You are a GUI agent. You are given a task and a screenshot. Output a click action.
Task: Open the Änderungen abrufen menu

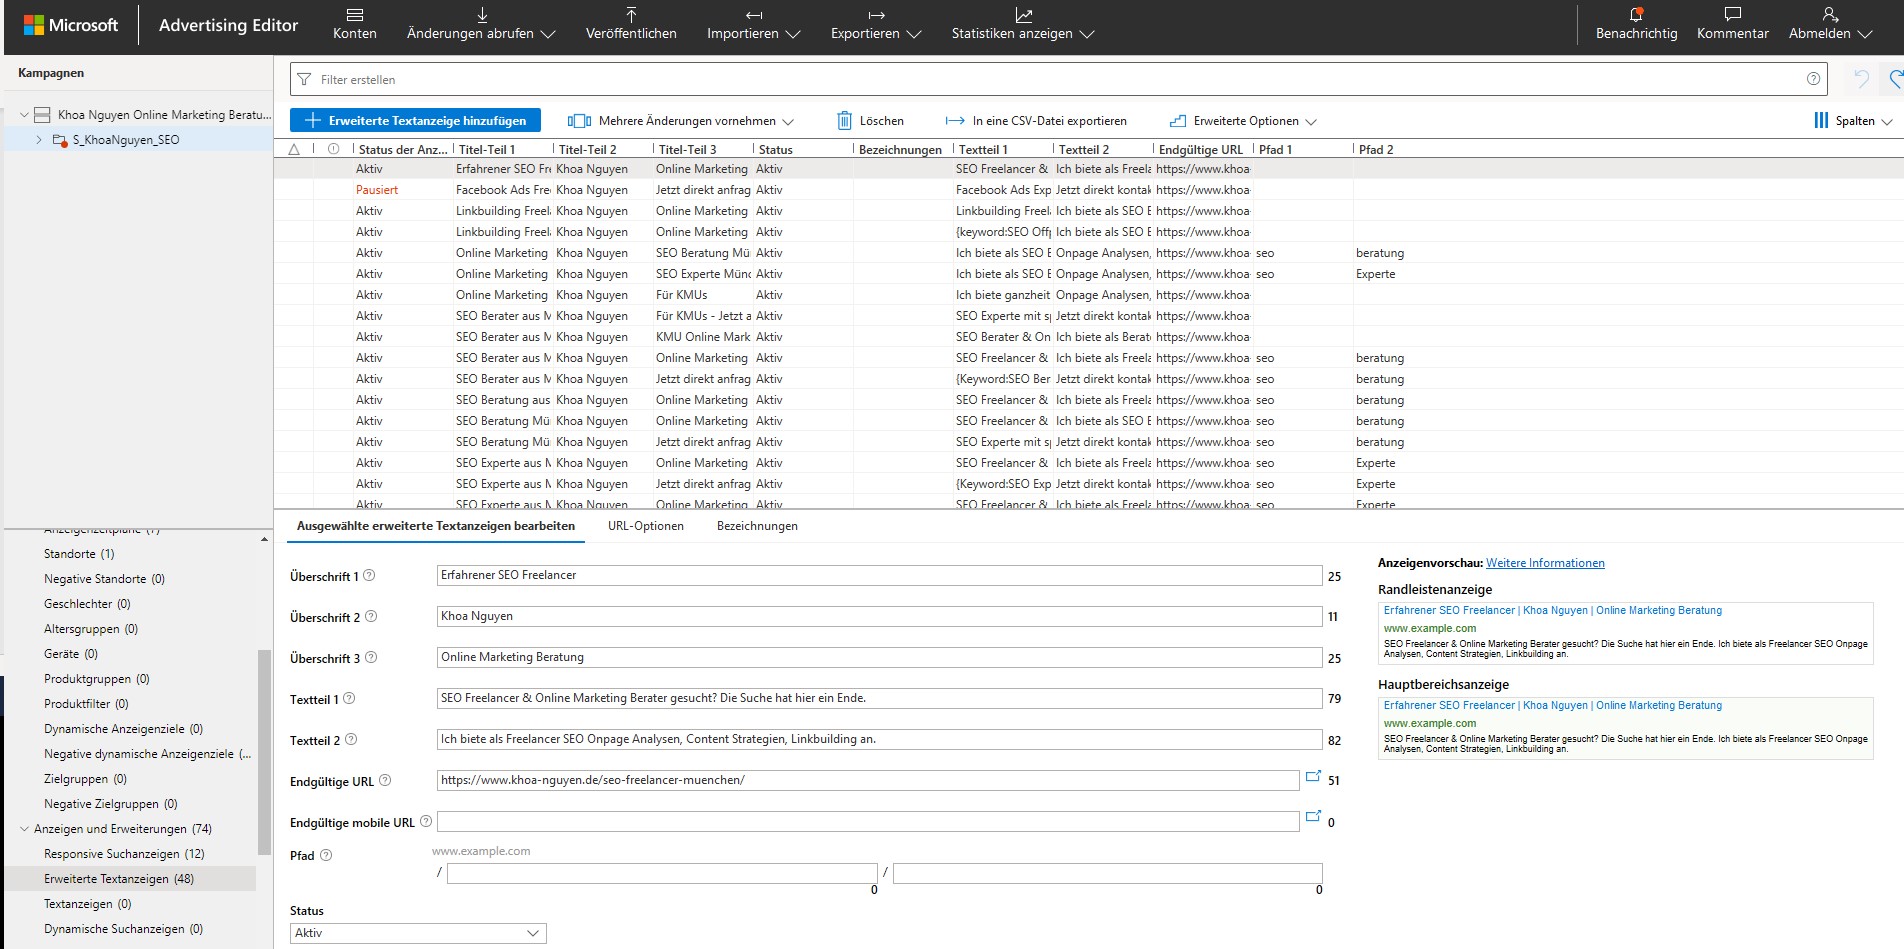tap(481, 24)
